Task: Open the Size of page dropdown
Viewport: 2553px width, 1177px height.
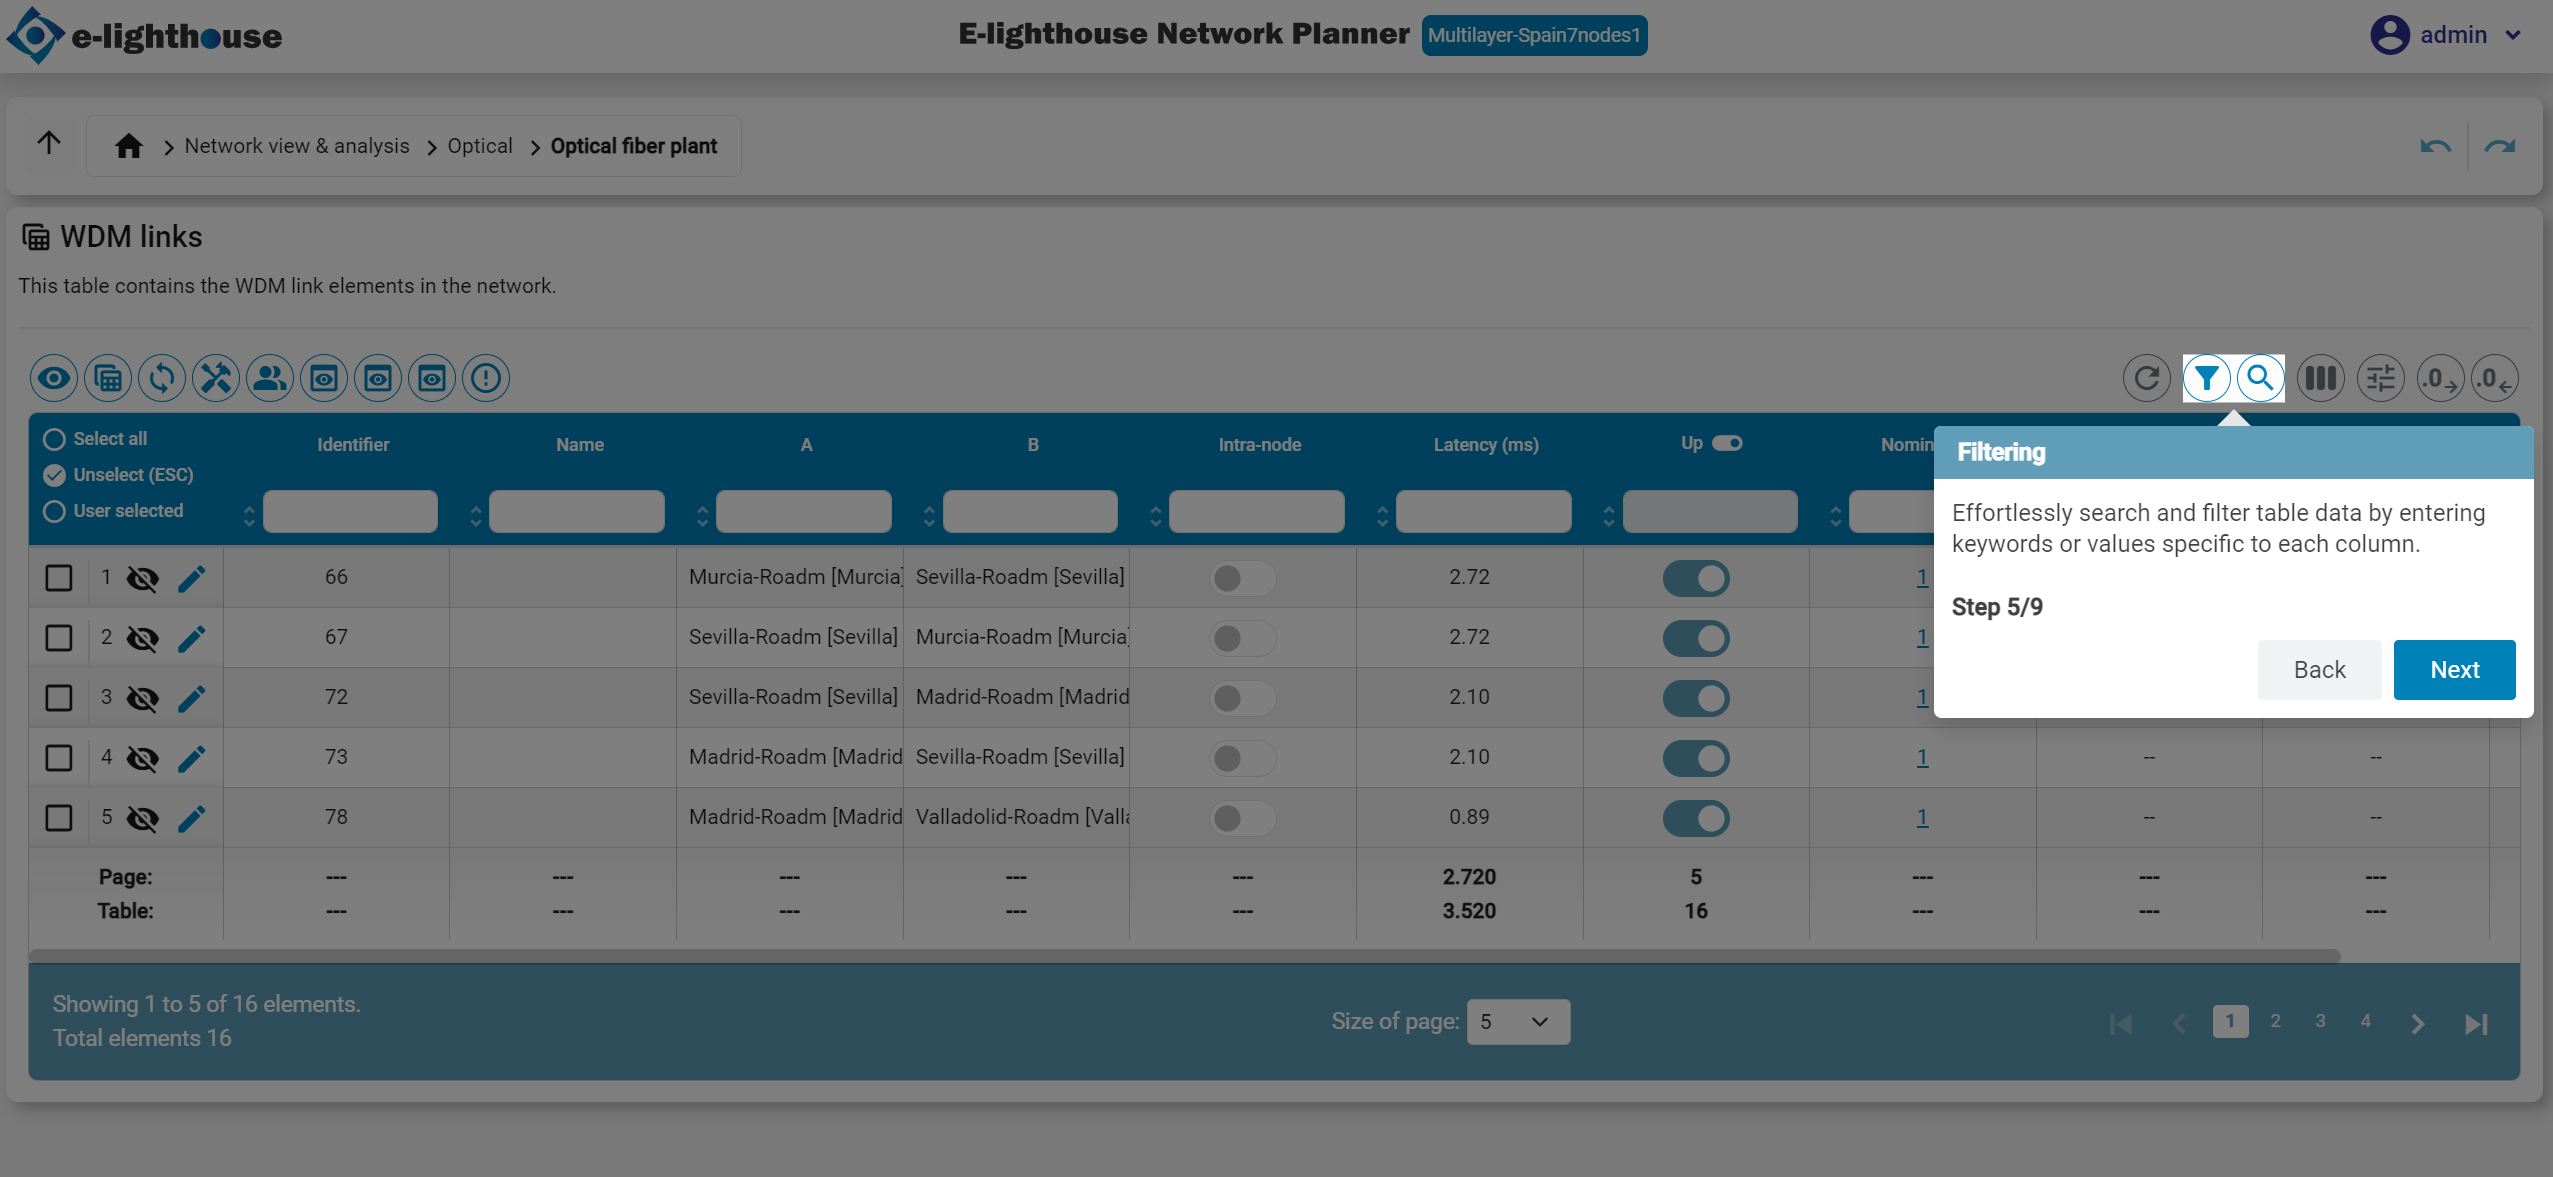Action: point(1517,1021)
